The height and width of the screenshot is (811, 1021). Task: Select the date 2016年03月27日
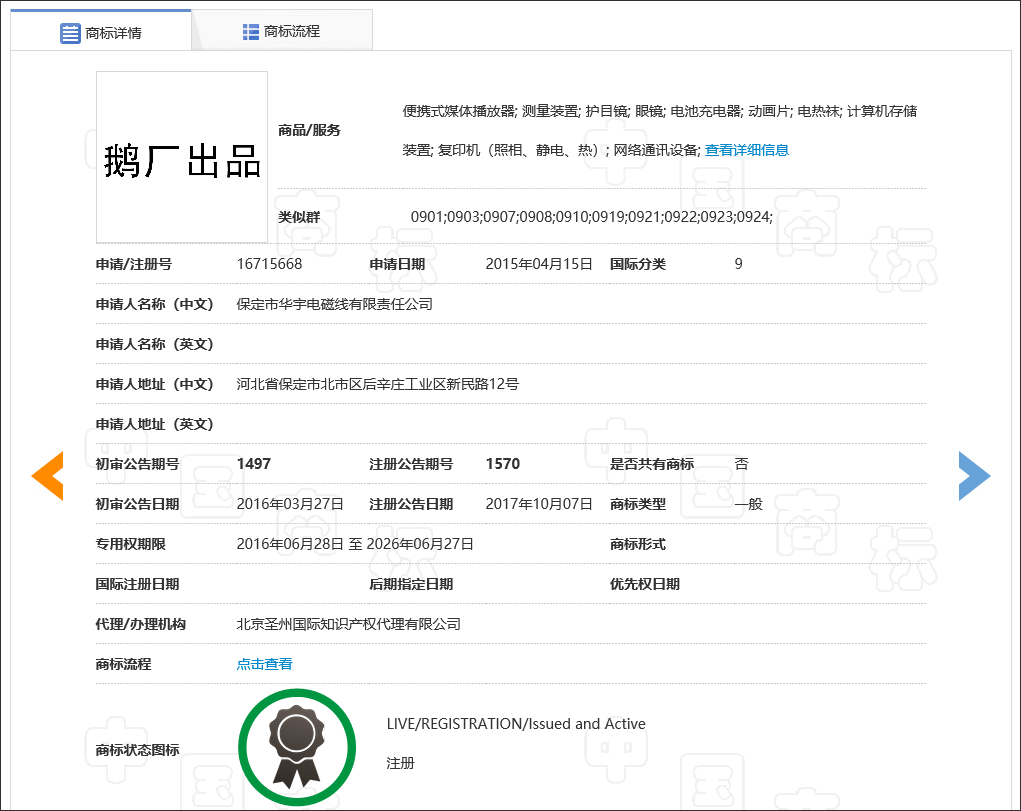(x=290, y=504)
